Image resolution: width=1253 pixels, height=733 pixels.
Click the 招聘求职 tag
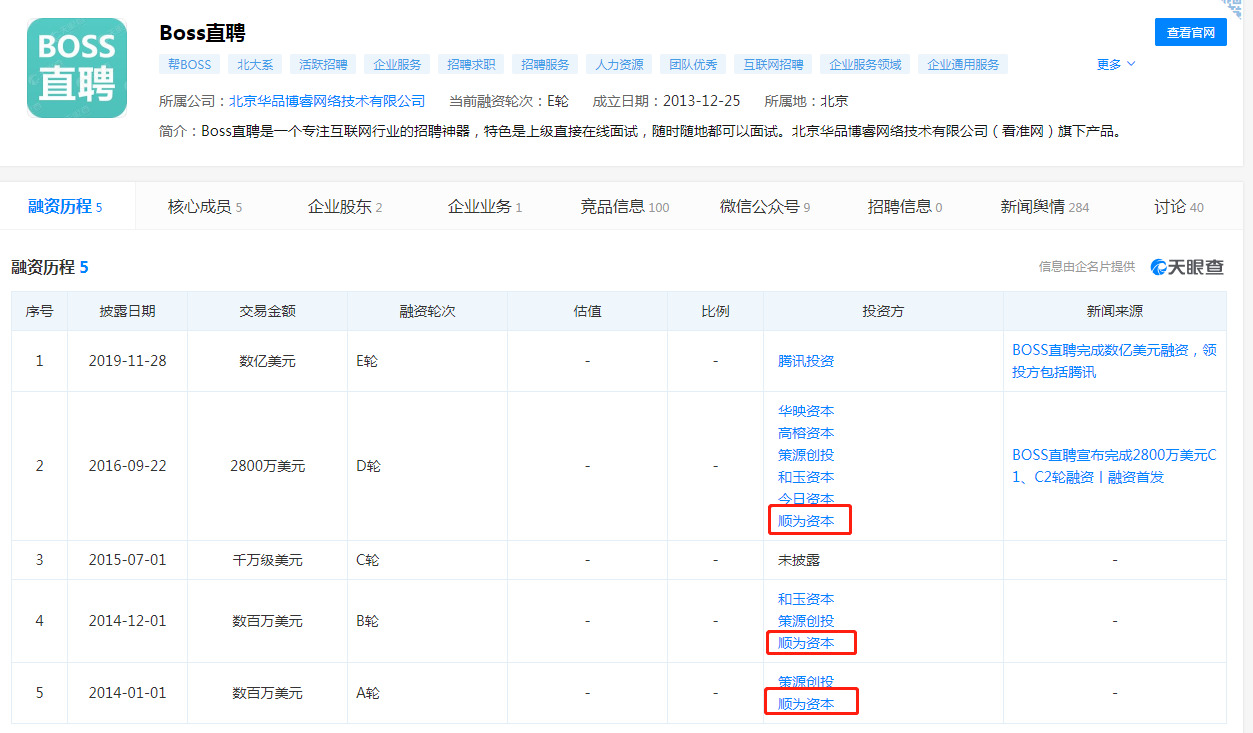click(x=471, y=64)
